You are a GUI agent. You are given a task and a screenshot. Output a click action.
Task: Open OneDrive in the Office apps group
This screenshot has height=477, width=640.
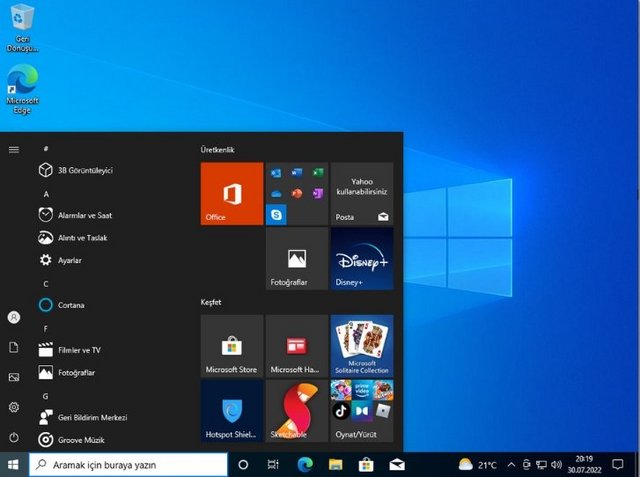pos(276,193)
